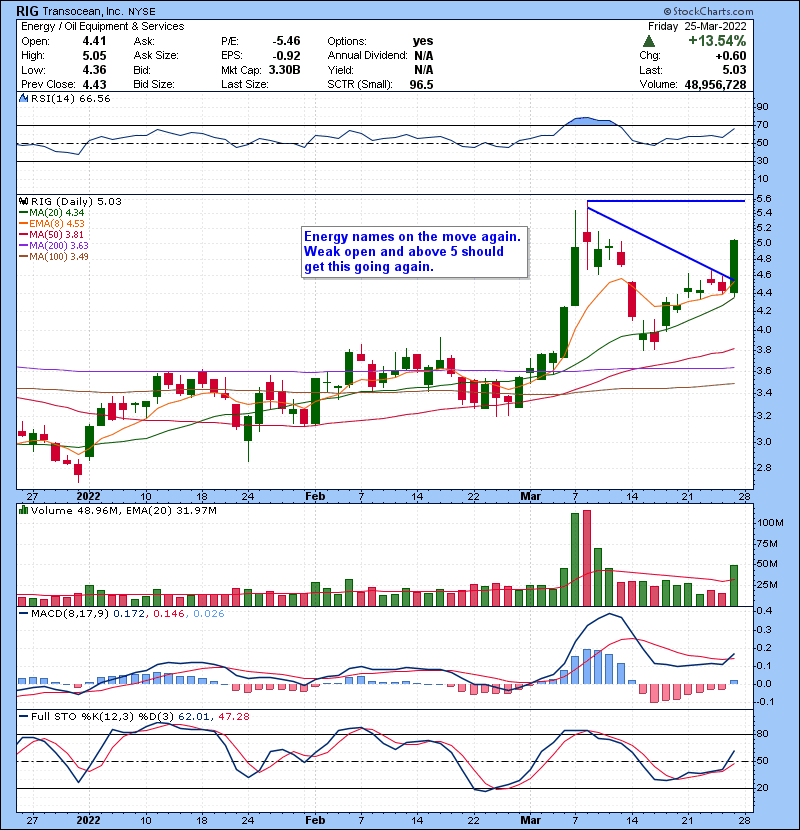Click the green up-arrow change indicator

click(649, 41)
